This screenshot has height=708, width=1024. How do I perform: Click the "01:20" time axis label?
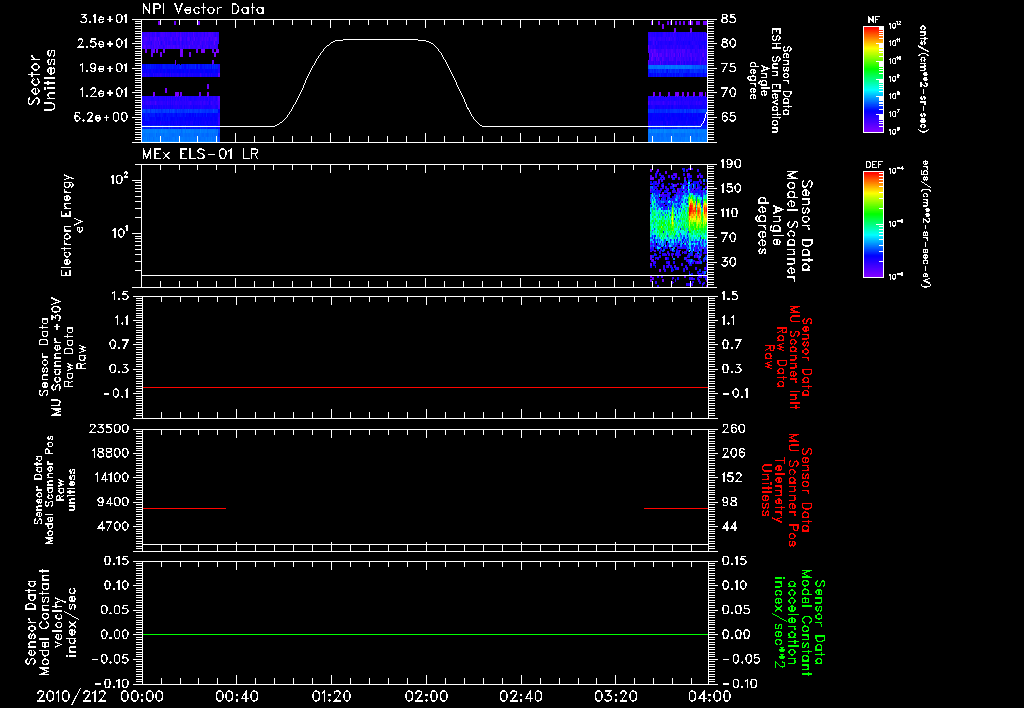(x=331, y=696)
